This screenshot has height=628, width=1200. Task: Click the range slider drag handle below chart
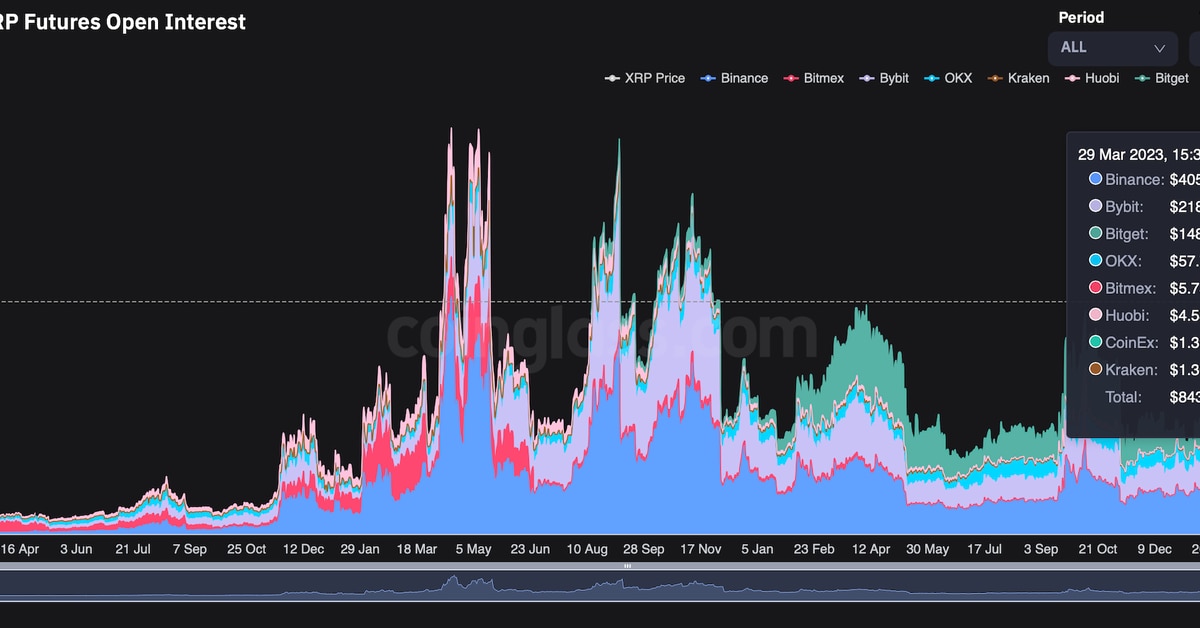point(627,566)
